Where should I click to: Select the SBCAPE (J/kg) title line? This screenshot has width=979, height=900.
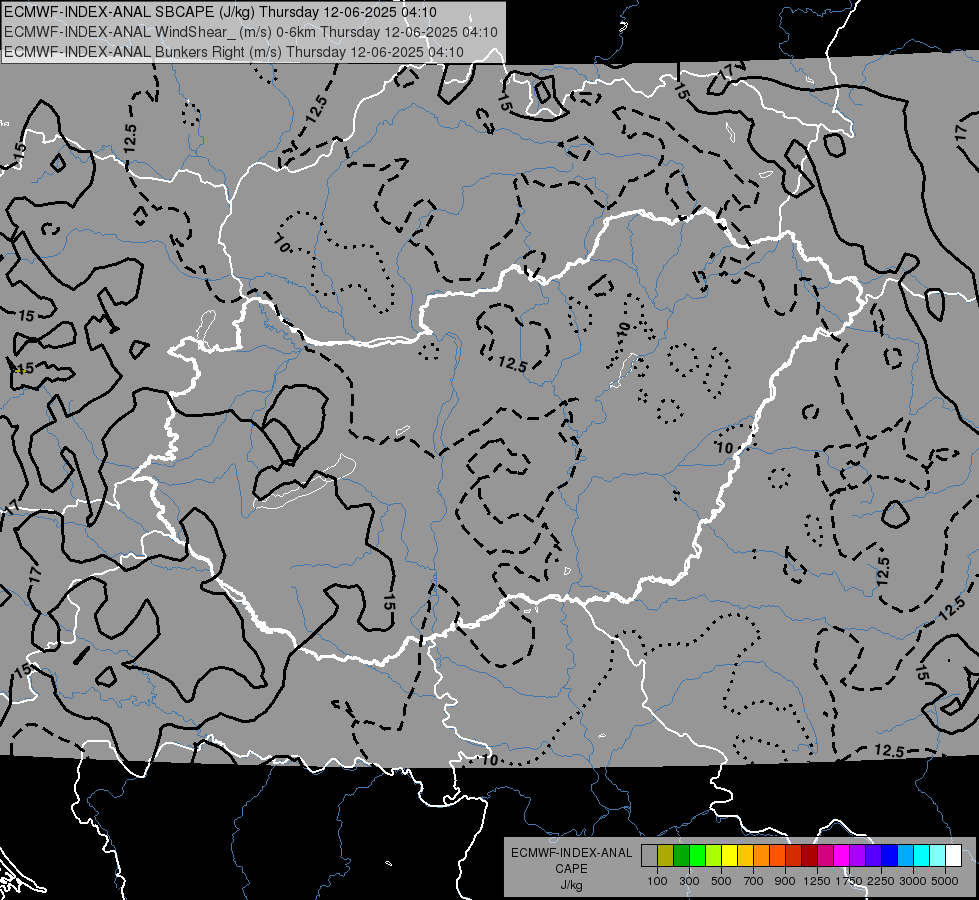[220, 12]
